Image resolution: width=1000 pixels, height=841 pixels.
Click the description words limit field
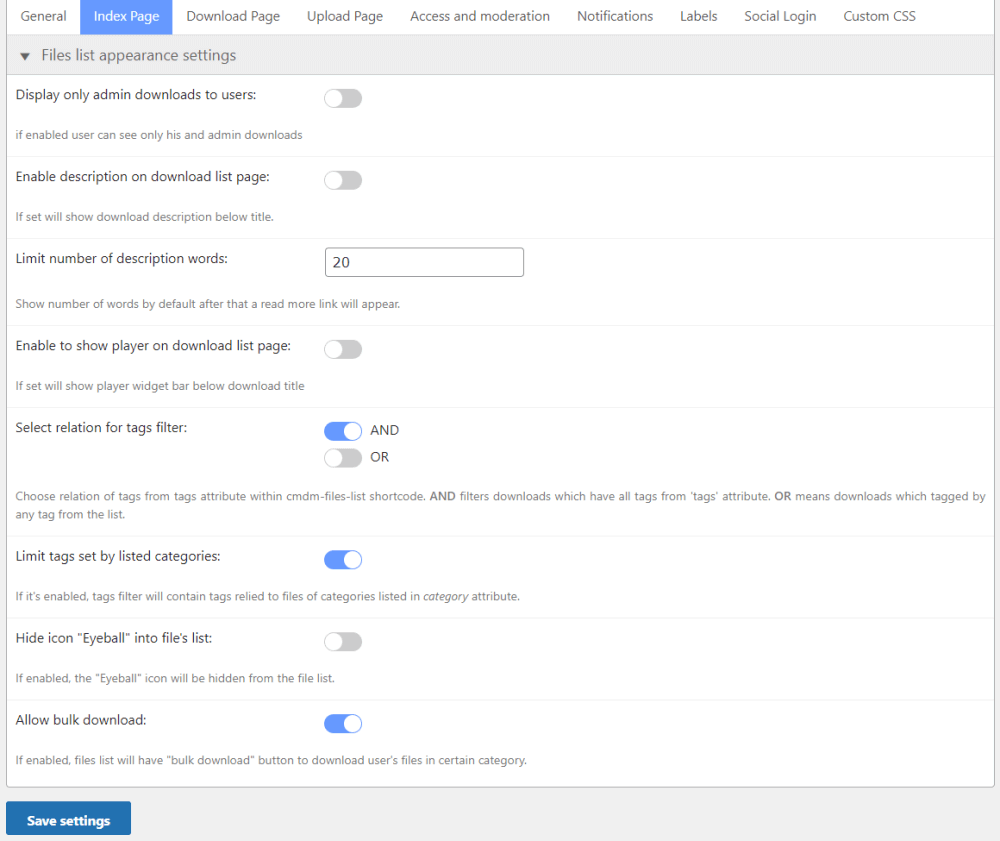(x=424, y=262)
